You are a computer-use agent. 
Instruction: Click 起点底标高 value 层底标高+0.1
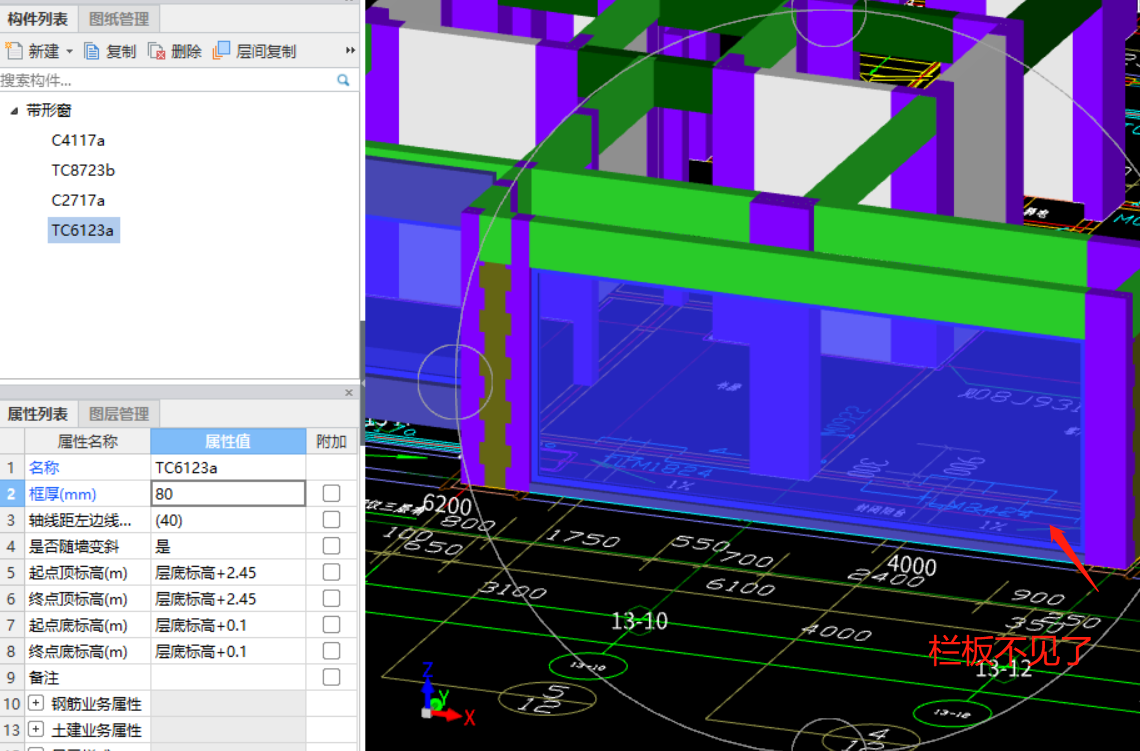pyautogui.click(x=228, y=625)
